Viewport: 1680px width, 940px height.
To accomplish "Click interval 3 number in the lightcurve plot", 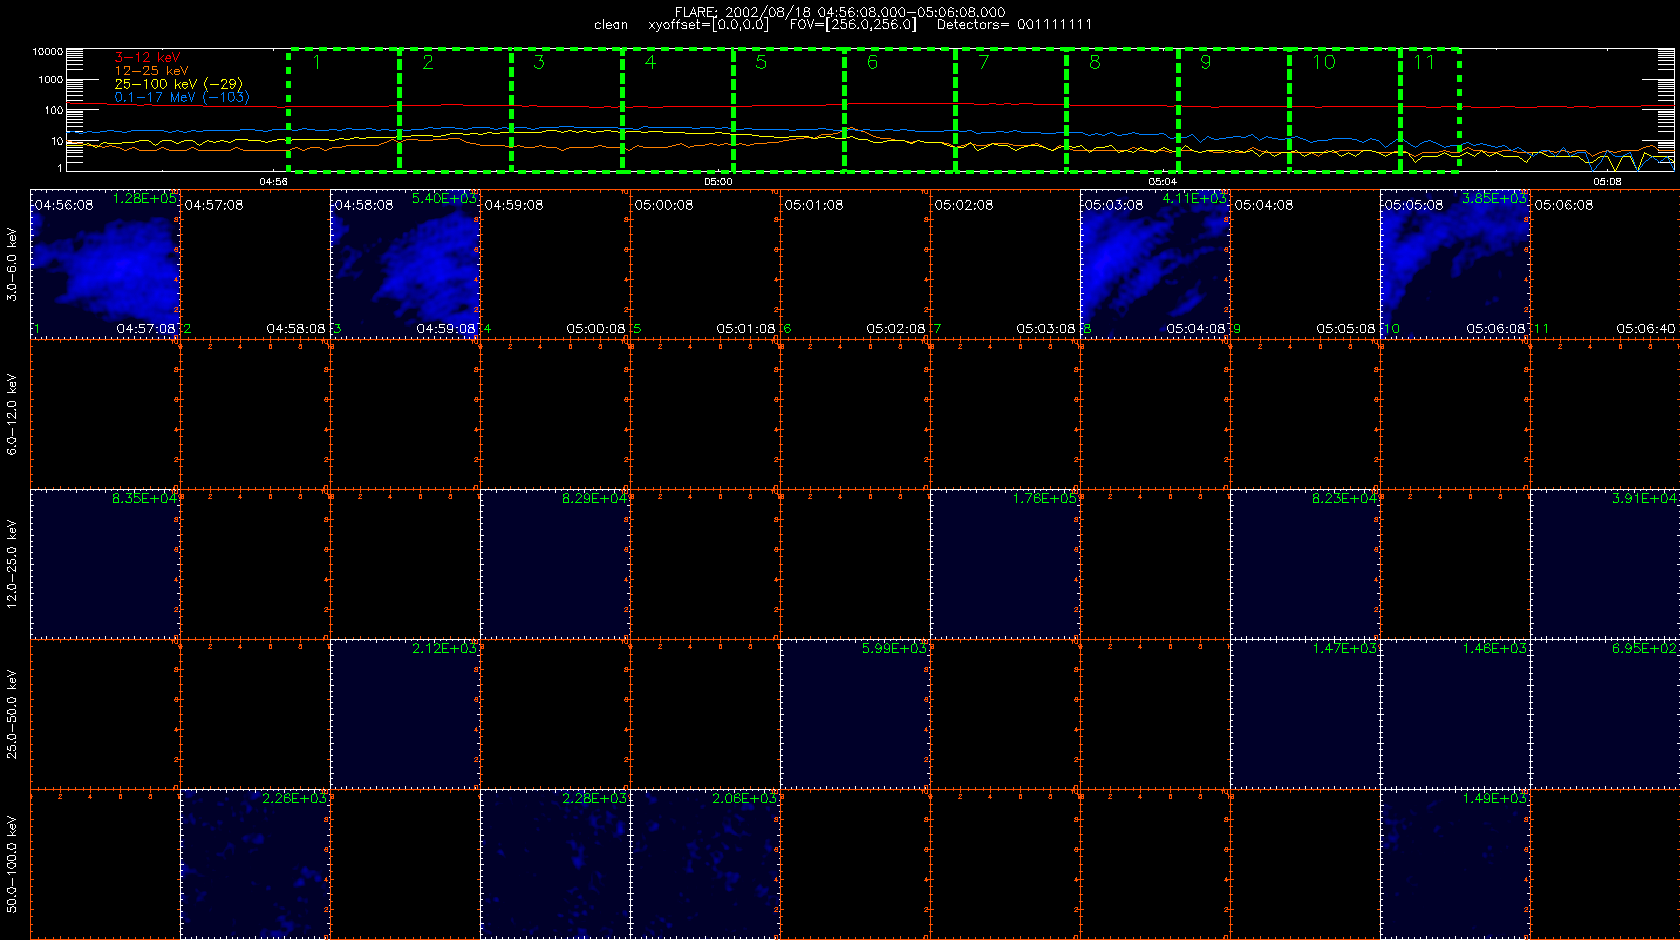I will (539, 63).
